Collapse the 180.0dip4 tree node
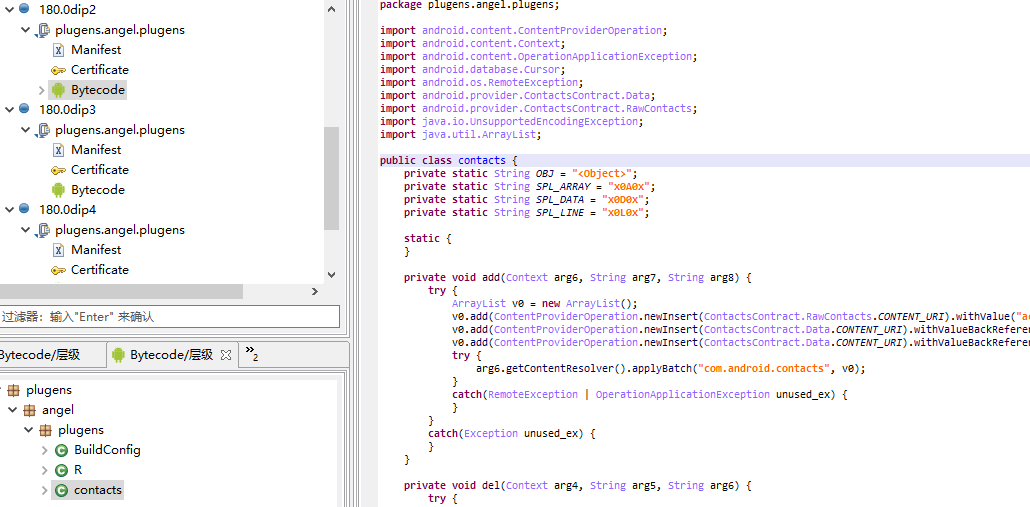The height and width of the screenshot is (507, 1030). (x=9, y=210)
